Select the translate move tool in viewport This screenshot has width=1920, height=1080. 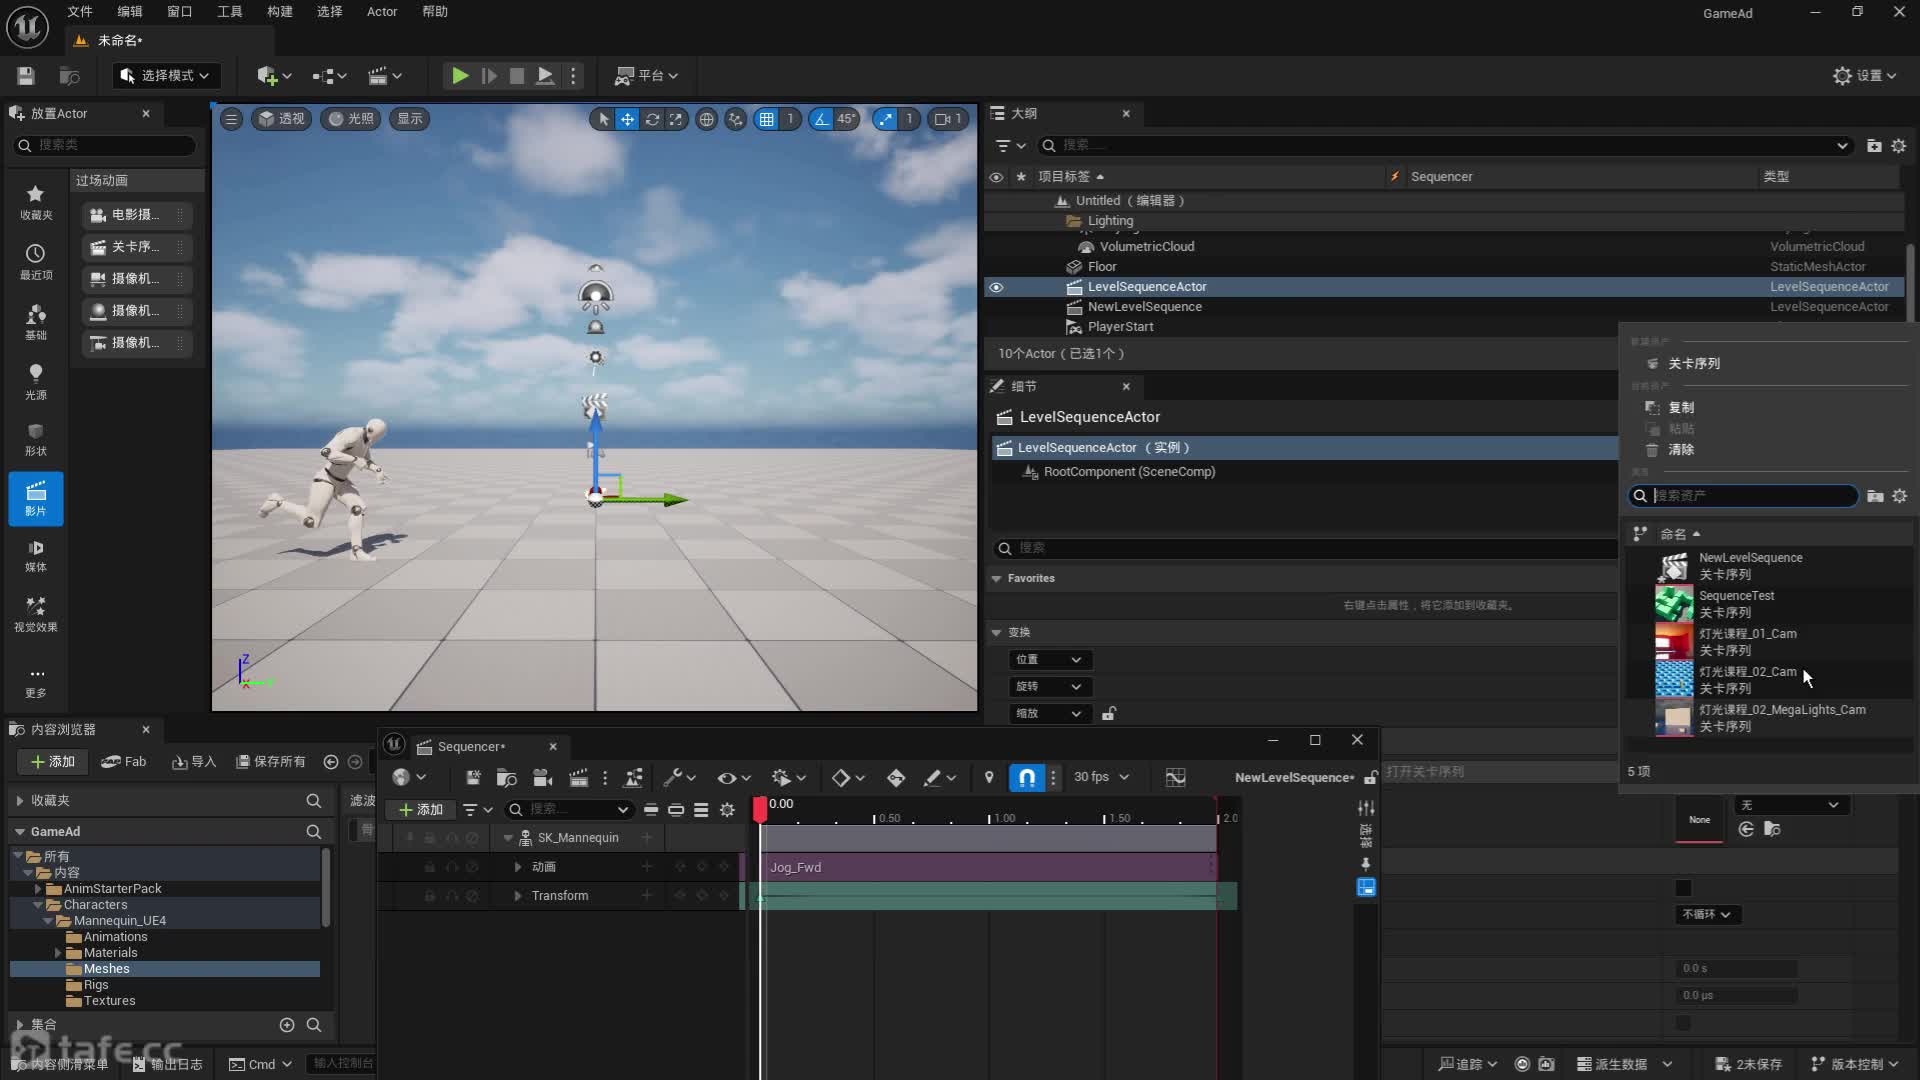(627, 119)
